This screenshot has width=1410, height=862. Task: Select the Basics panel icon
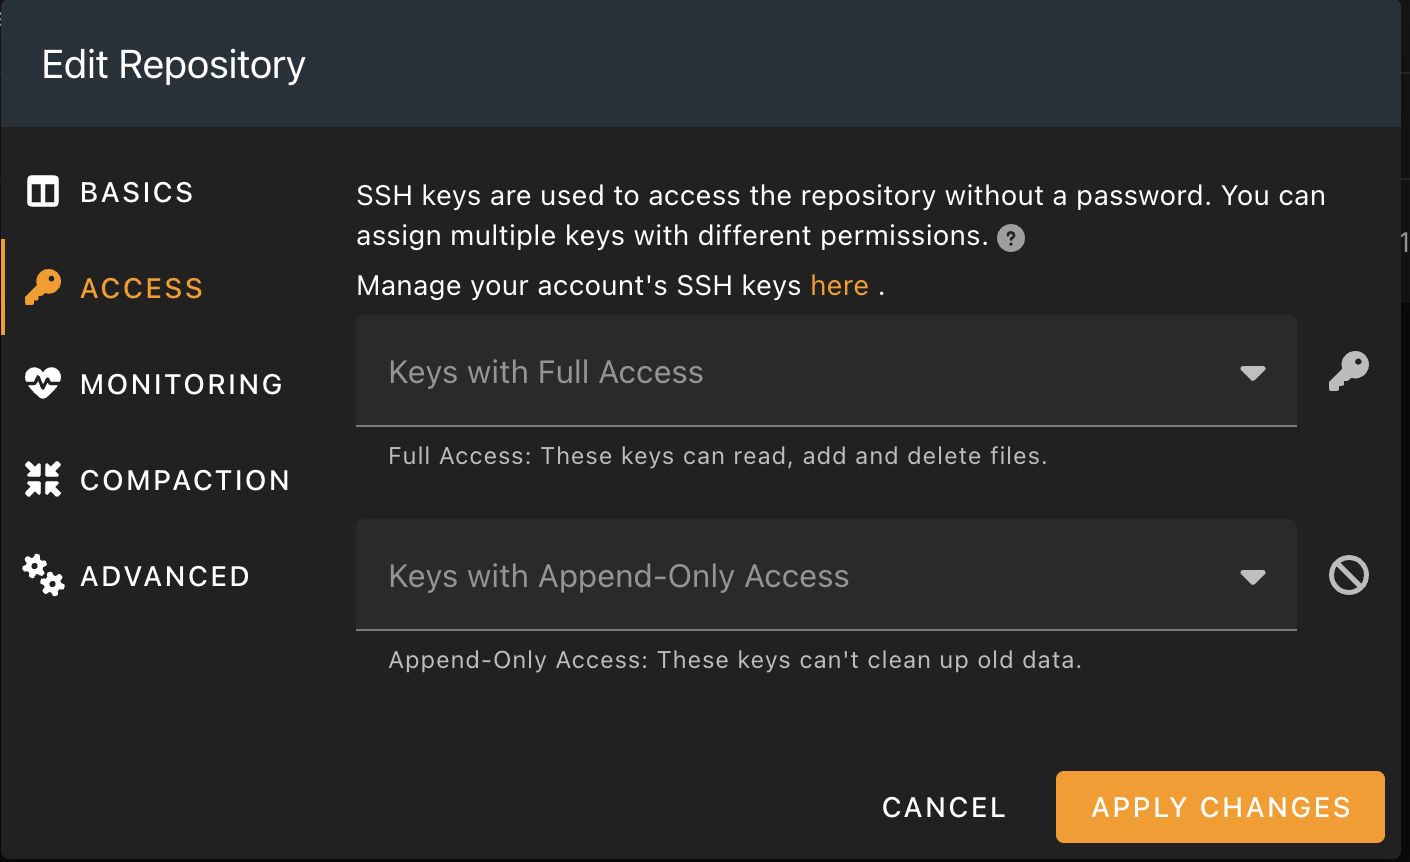[x=42, y=191]
